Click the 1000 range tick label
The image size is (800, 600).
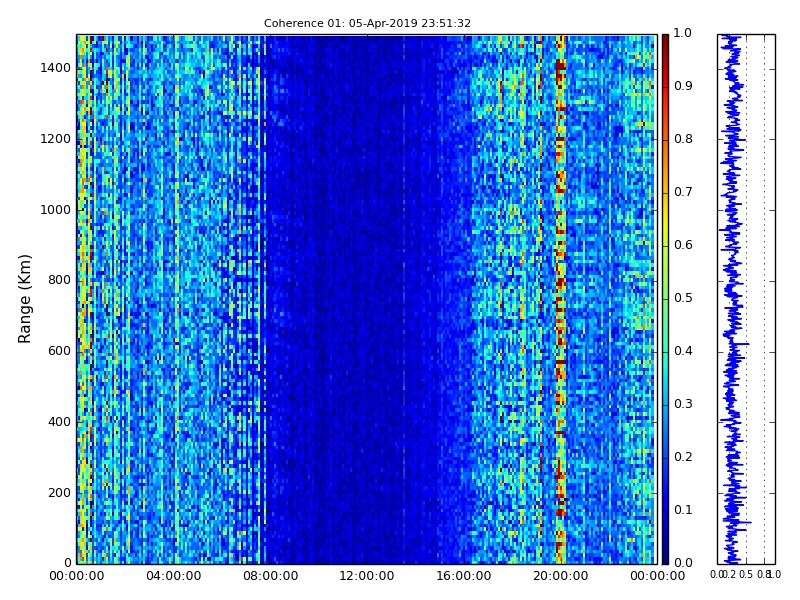click(56, 210)
